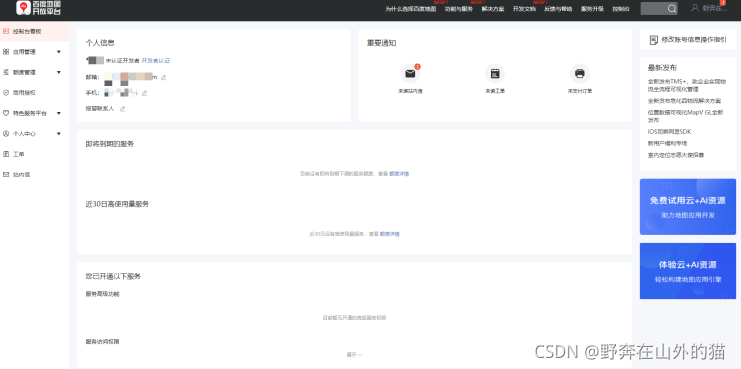Image resolution: width=741 pixels, height=369 pixels.
Task: Open the 新用户福利专场 link
Action: (x=667, y=143)
